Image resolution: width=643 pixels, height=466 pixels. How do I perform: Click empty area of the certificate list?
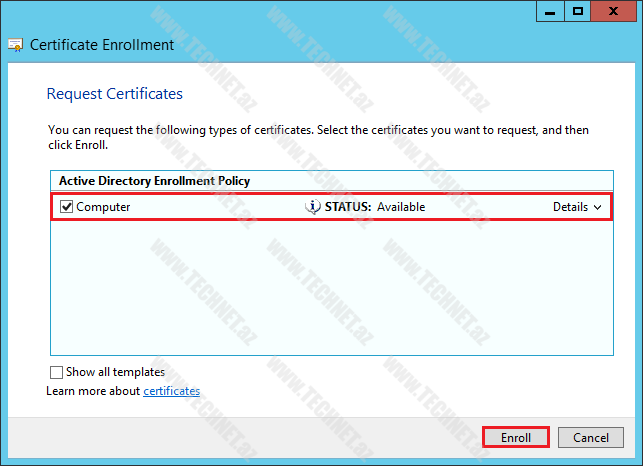[x=330, y=290]
